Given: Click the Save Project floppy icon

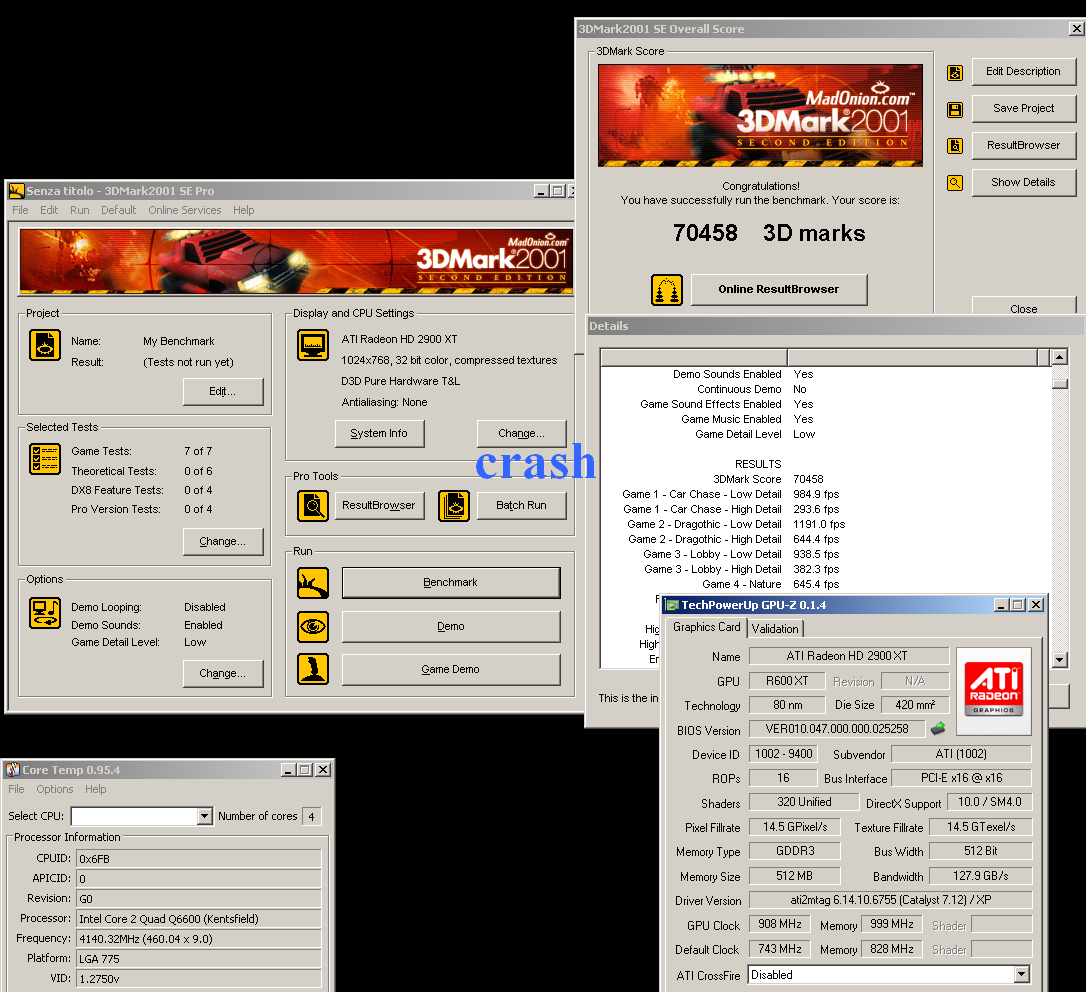Looking at the screenshot, I should point(955,109).
